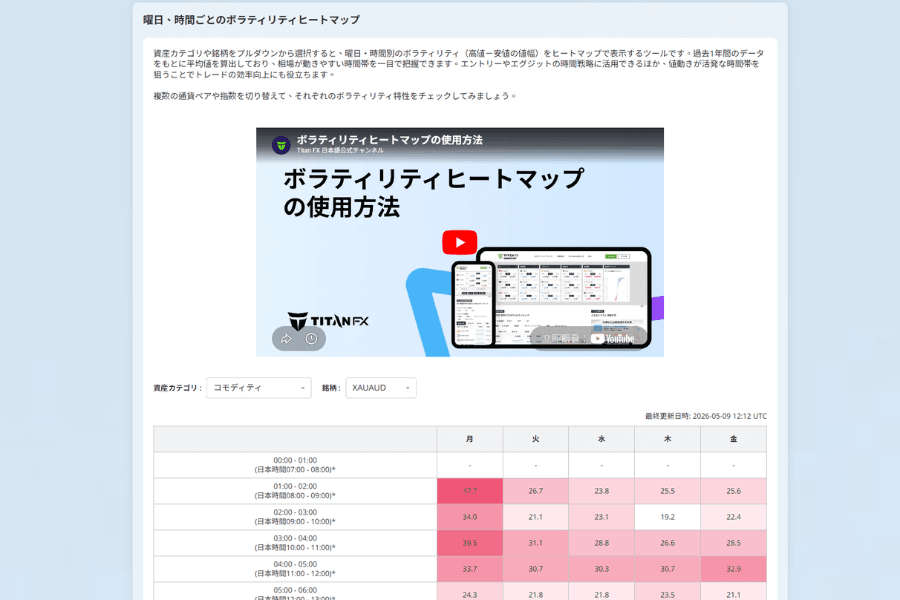Click the heatmap cell with value 19.2

(x=668, y=517)
